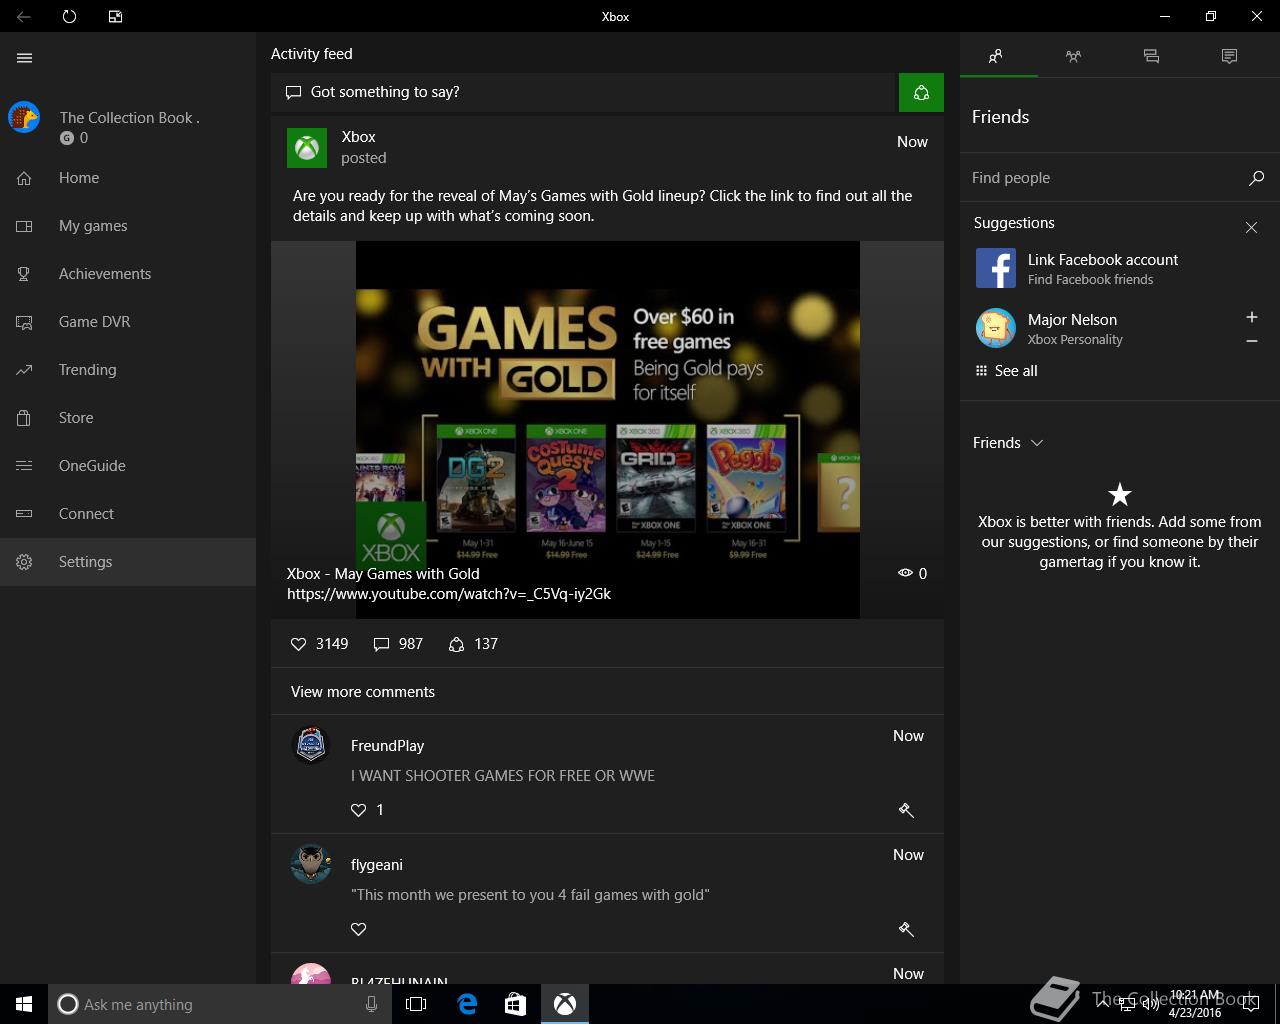
Task: Open the hamburger navigation menu
Action: pyautogui.click(x=24, y=58)
